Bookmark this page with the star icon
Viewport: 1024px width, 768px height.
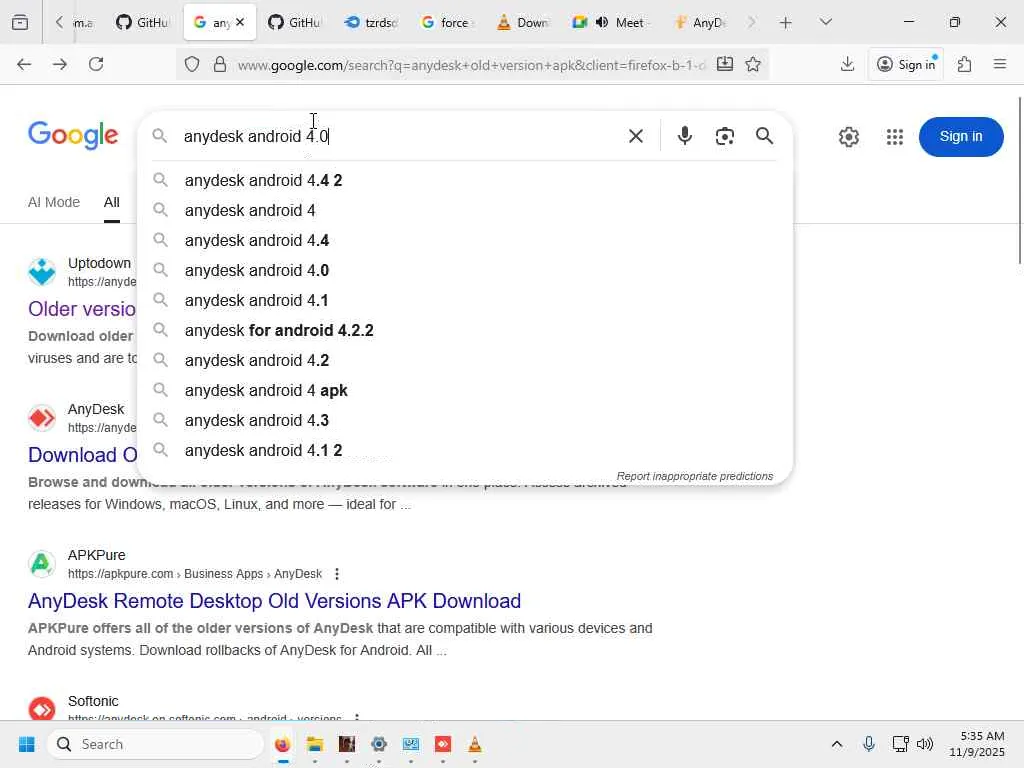[753, 64]
